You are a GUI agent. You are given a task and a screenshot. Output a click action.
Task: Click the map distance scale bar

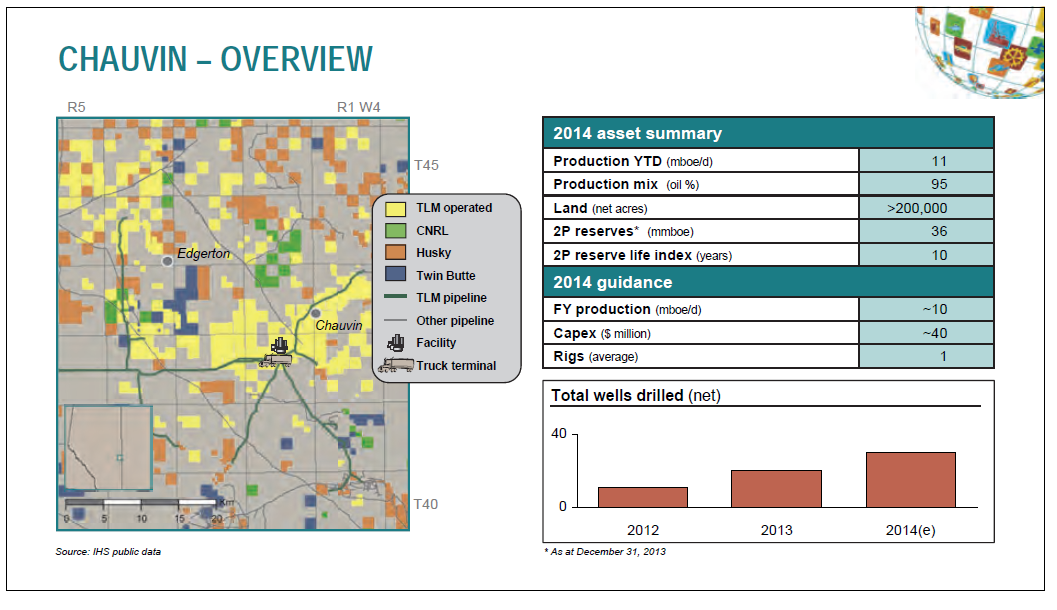[141, 503]
